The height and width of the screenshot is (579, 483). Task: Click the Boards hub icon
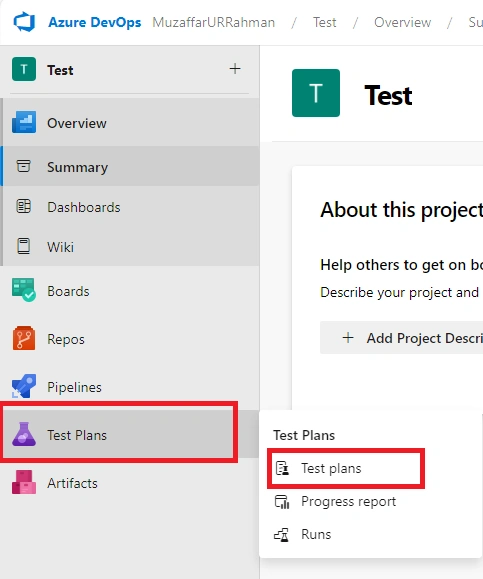(x=24, y=290)
